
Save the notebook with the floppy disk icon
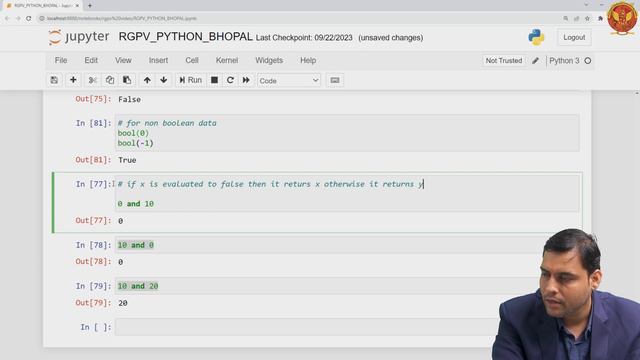(x=54, y=80)
